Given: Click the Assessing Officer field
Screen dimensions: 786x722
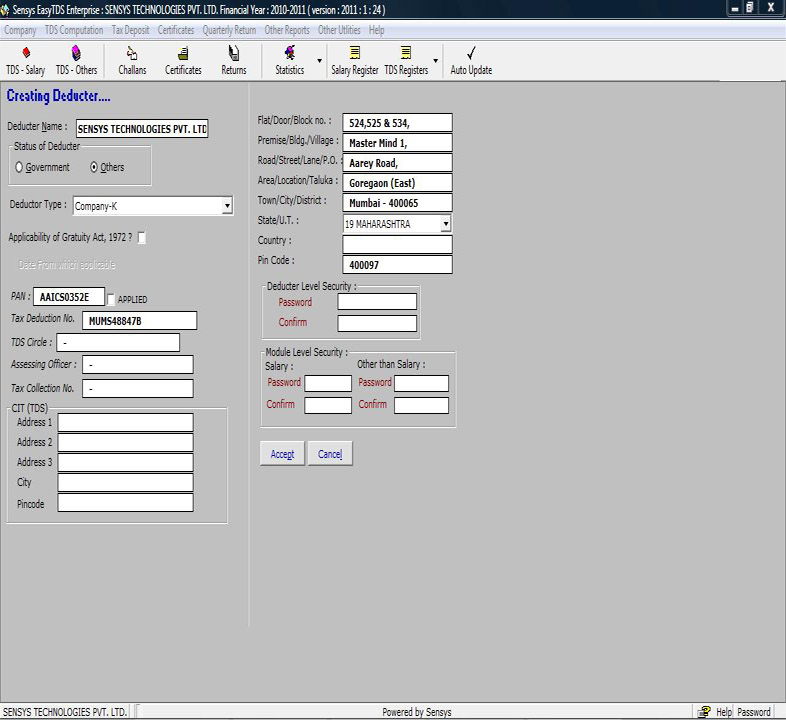Looking at the screenshot, I should tap(138, 365).
